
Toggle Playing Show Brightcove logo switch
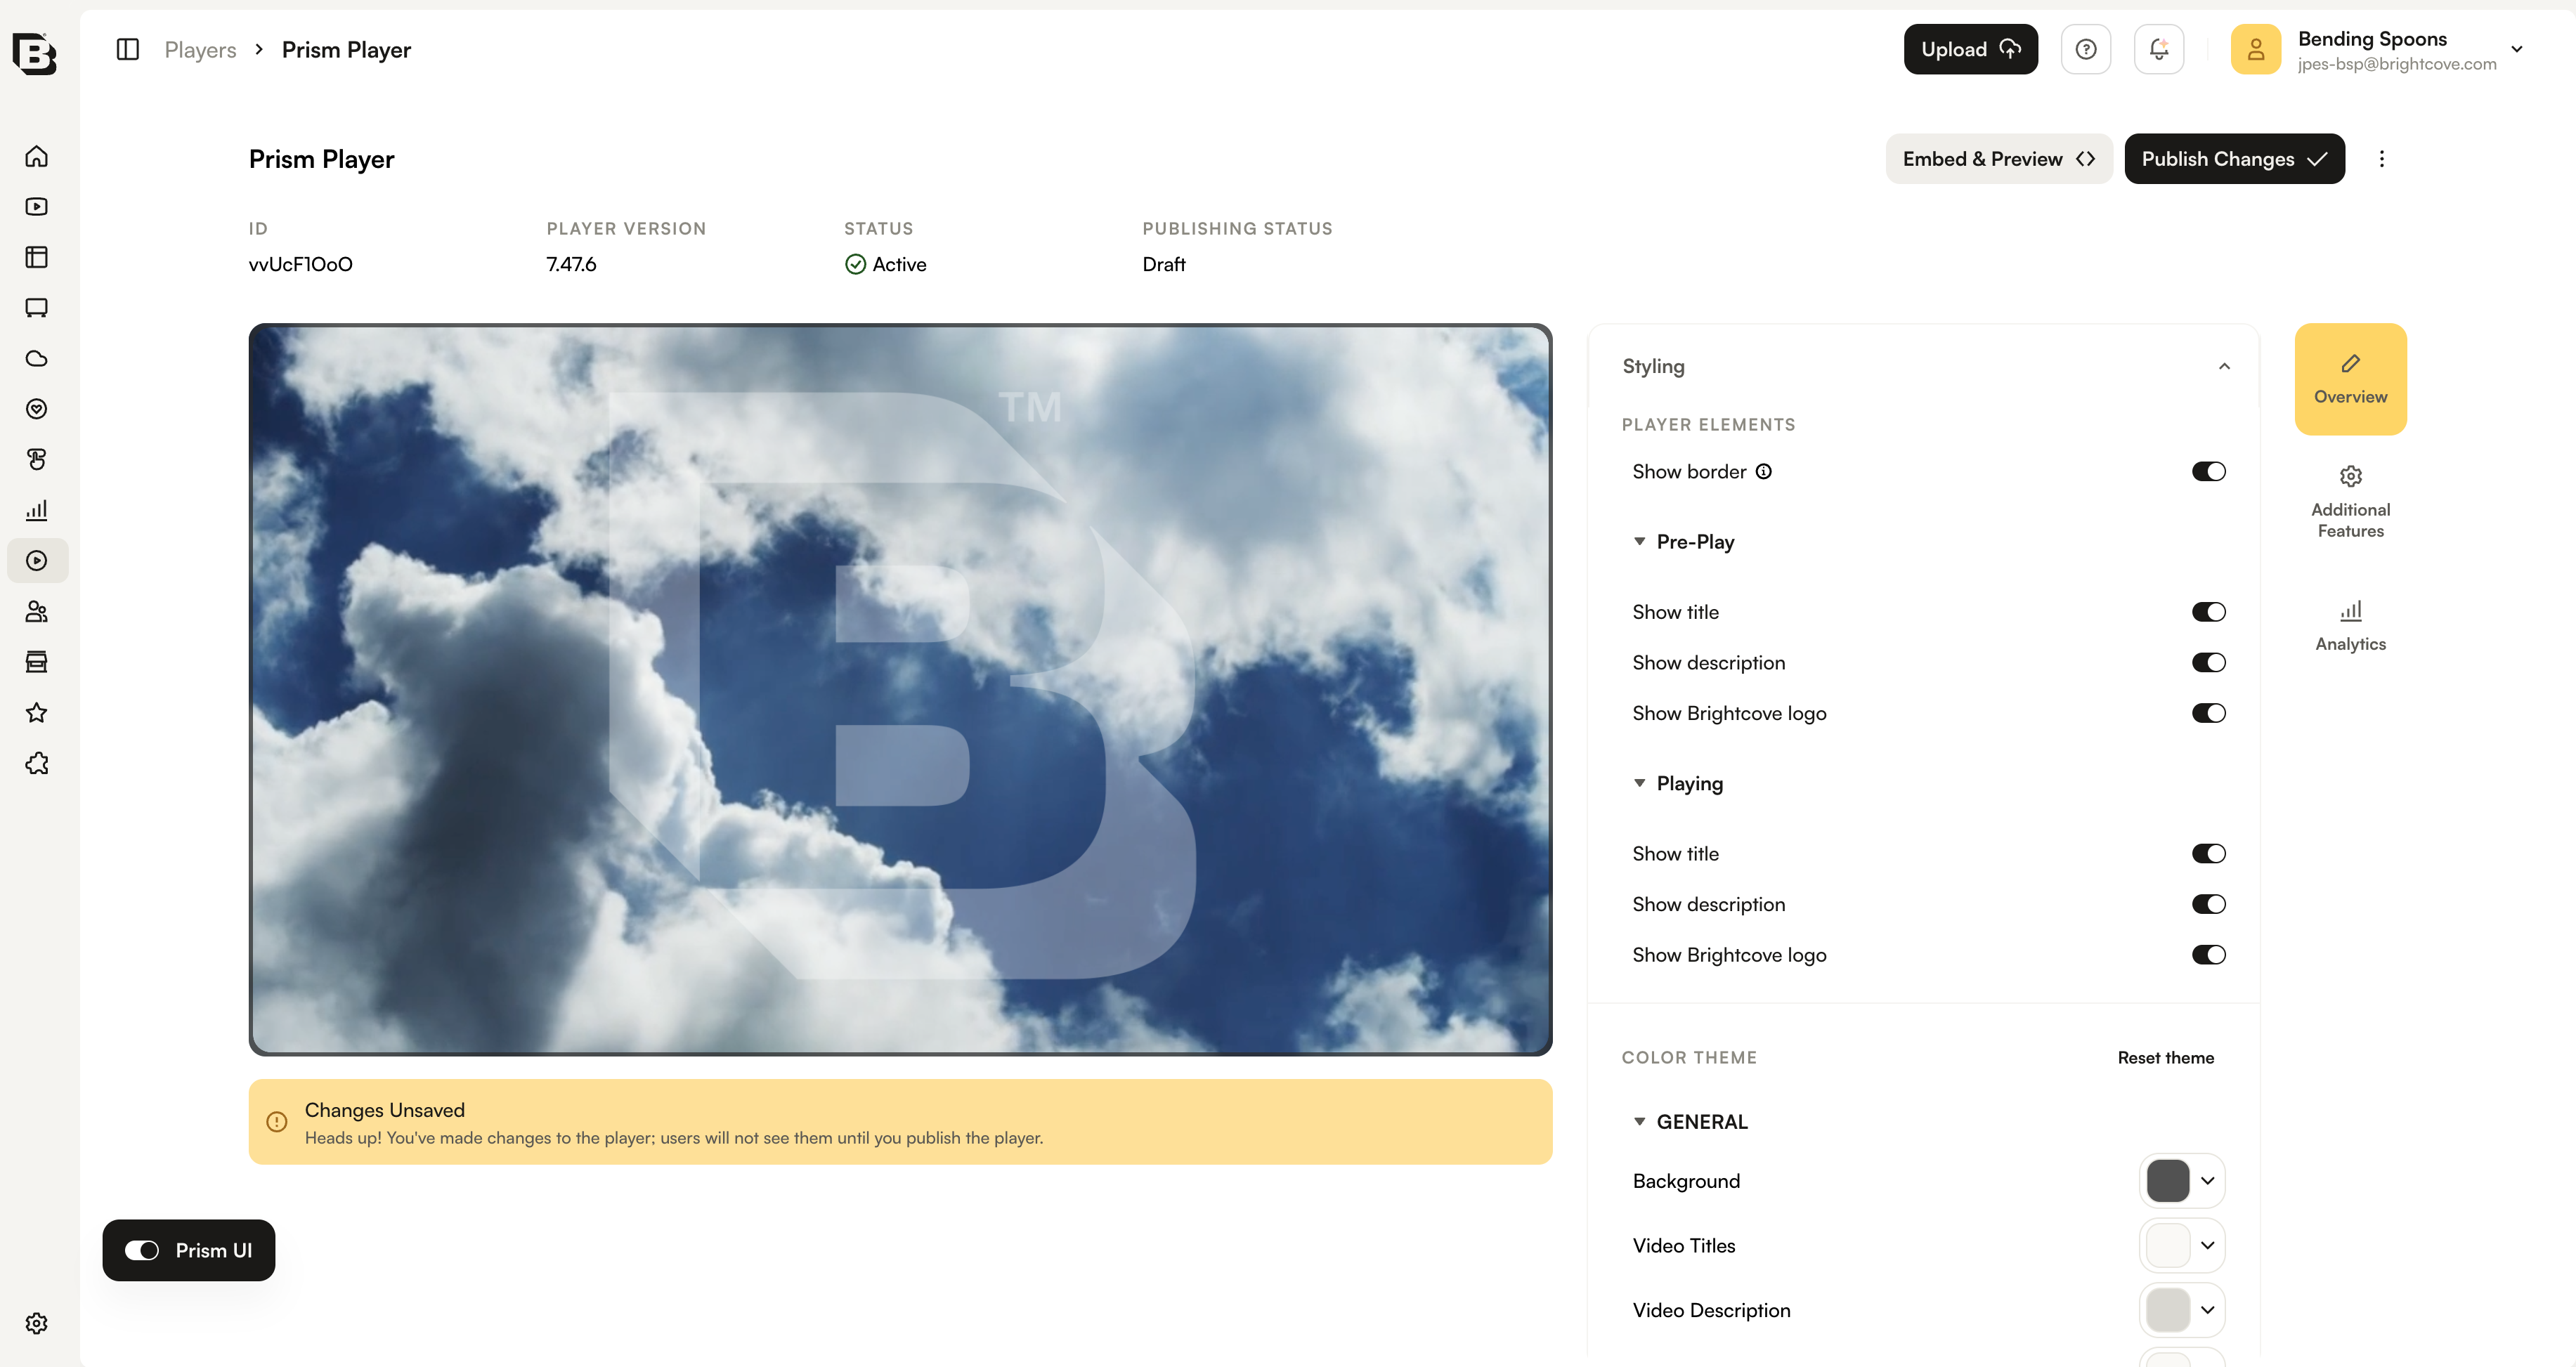pyautogui.click(x=2209, y=955)
